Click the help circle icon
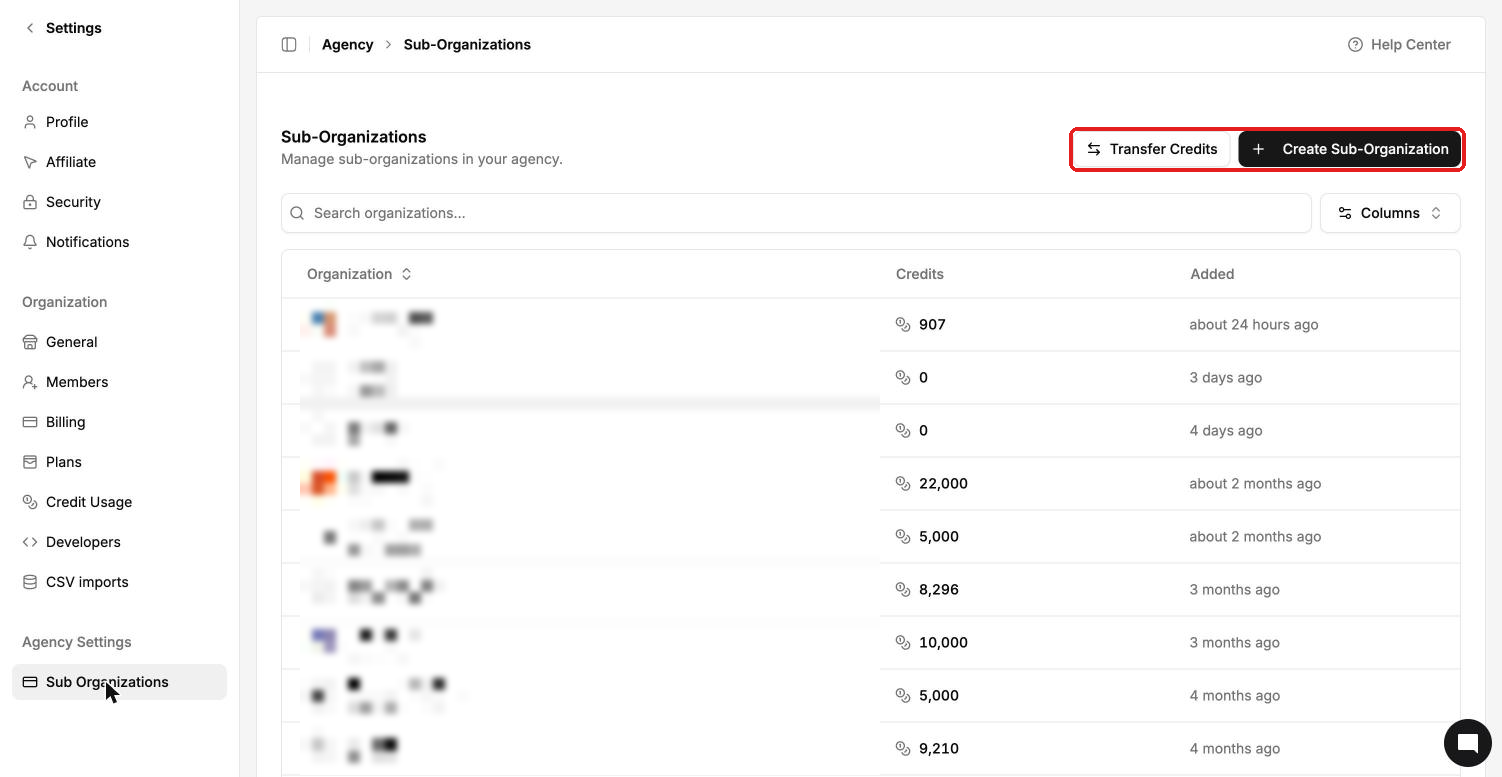Screen dimensions: 1502x777 coord(1355,44)
